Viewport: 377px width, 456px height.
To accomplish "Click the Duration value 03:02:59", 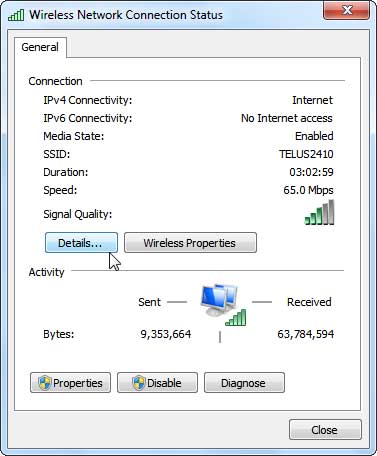I will tap(311, 172).
